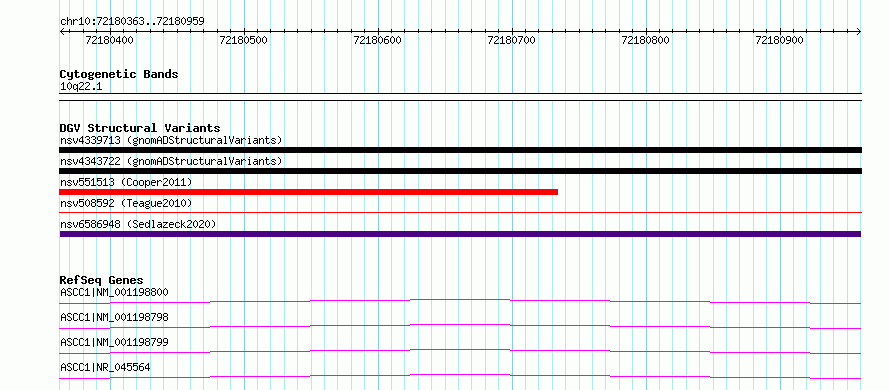Select ruler position 72180400
This screenshot has height=390, width=890.
point(109,40)
